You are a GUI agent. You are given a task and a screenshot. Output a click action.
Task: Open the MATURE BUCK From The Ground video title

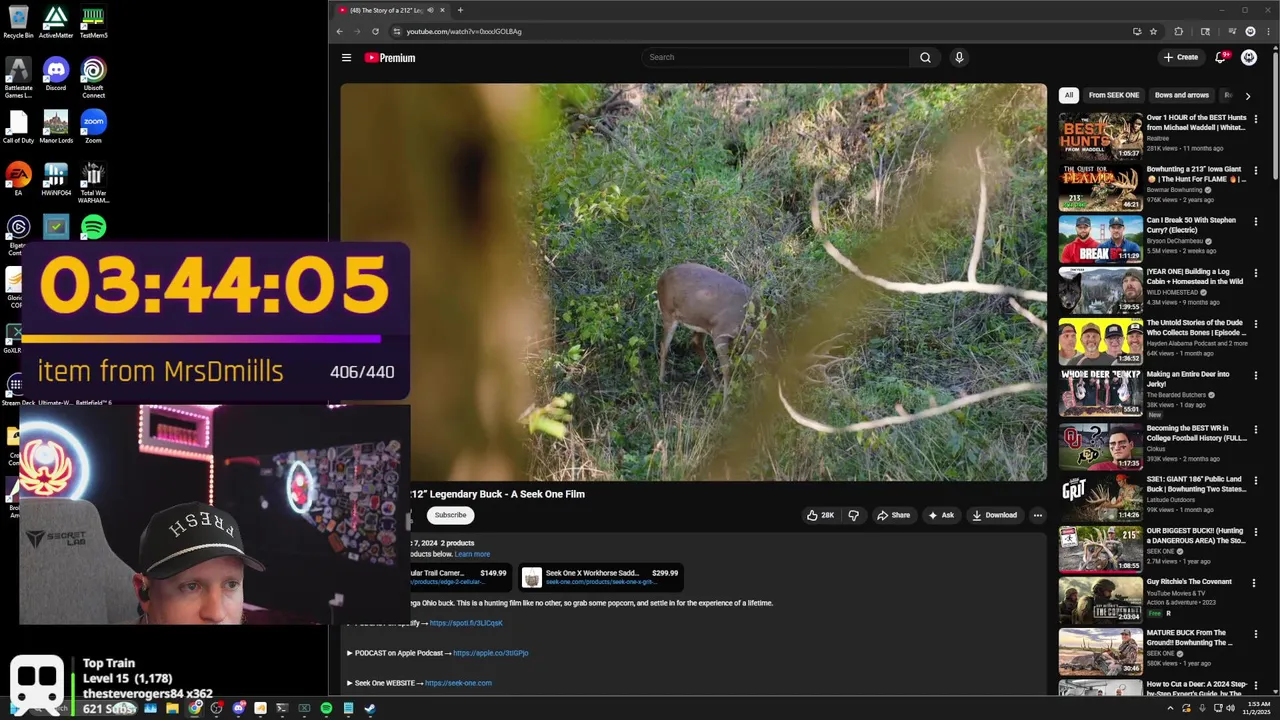click(1195, 638)
